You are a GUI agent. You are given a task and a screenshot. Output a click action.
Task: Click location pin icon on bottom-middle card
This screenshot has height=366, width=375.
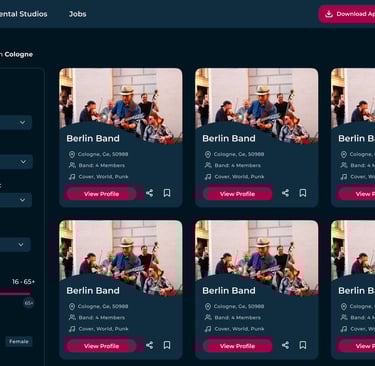pos(208,306)
